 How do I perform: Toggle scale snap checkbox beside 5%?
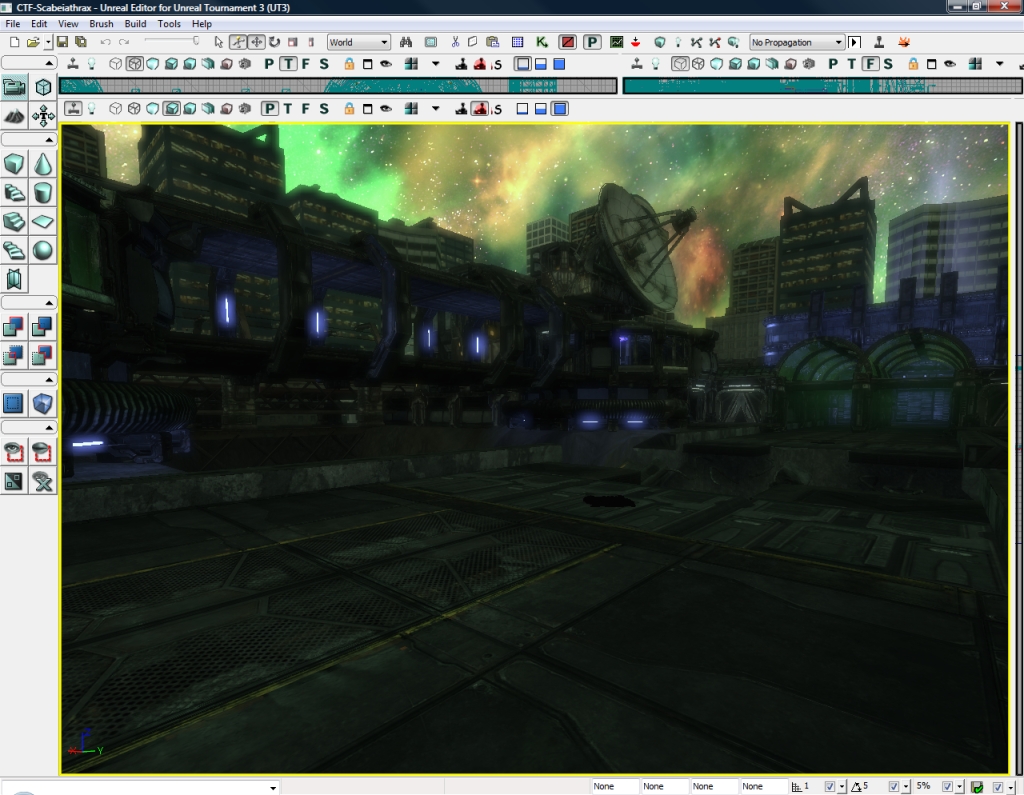click(x=947, y=787)
